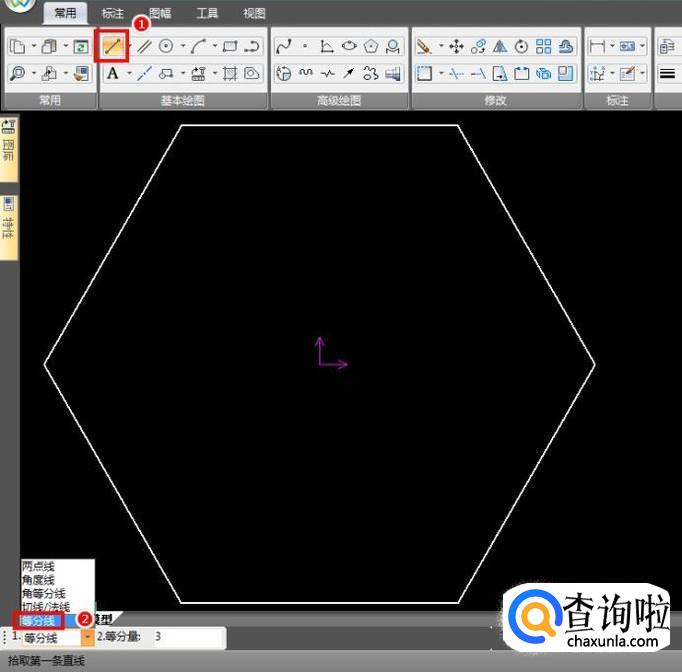The image size is (682, 672).
Task: Open the 视图 ribbon tab
Action: (x=254, y=14)
